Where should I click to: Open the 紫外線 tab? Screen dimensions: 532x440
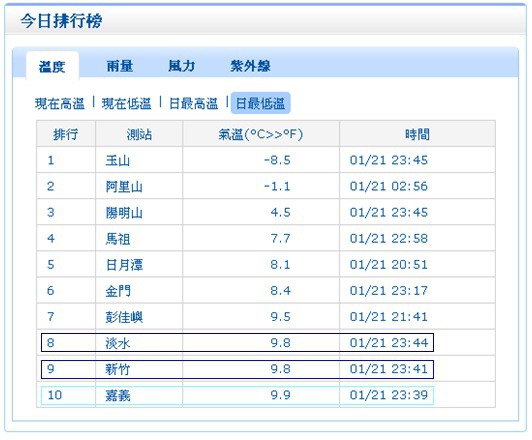pos(250,66)
